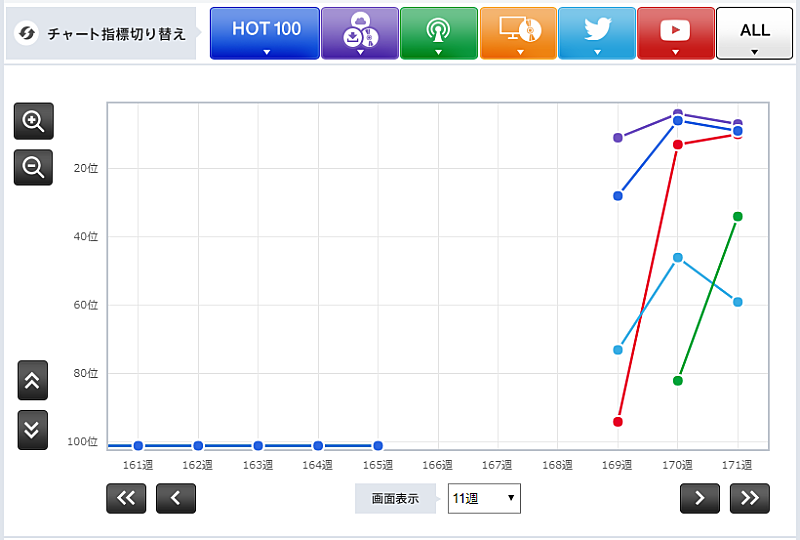The width and height of the screenshot is (800, 540).
Task: Open the 11週 display weeks dropdown
Action: click(484, 497)
